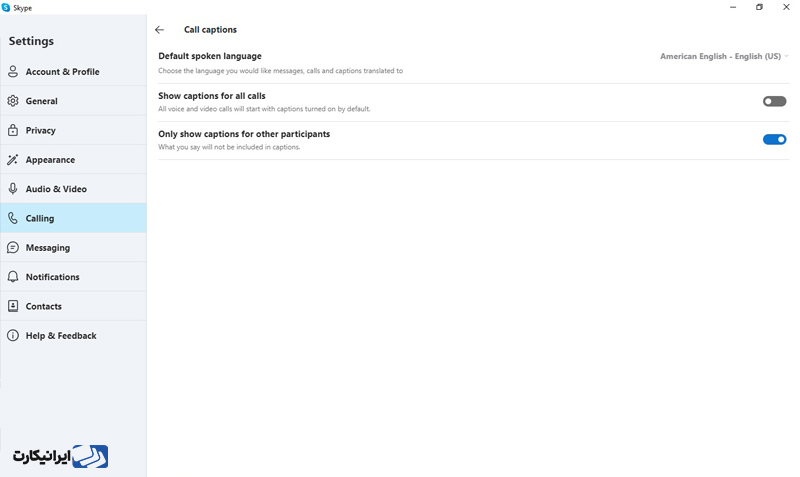Click the Privacy lock icon

pos(13,130)
